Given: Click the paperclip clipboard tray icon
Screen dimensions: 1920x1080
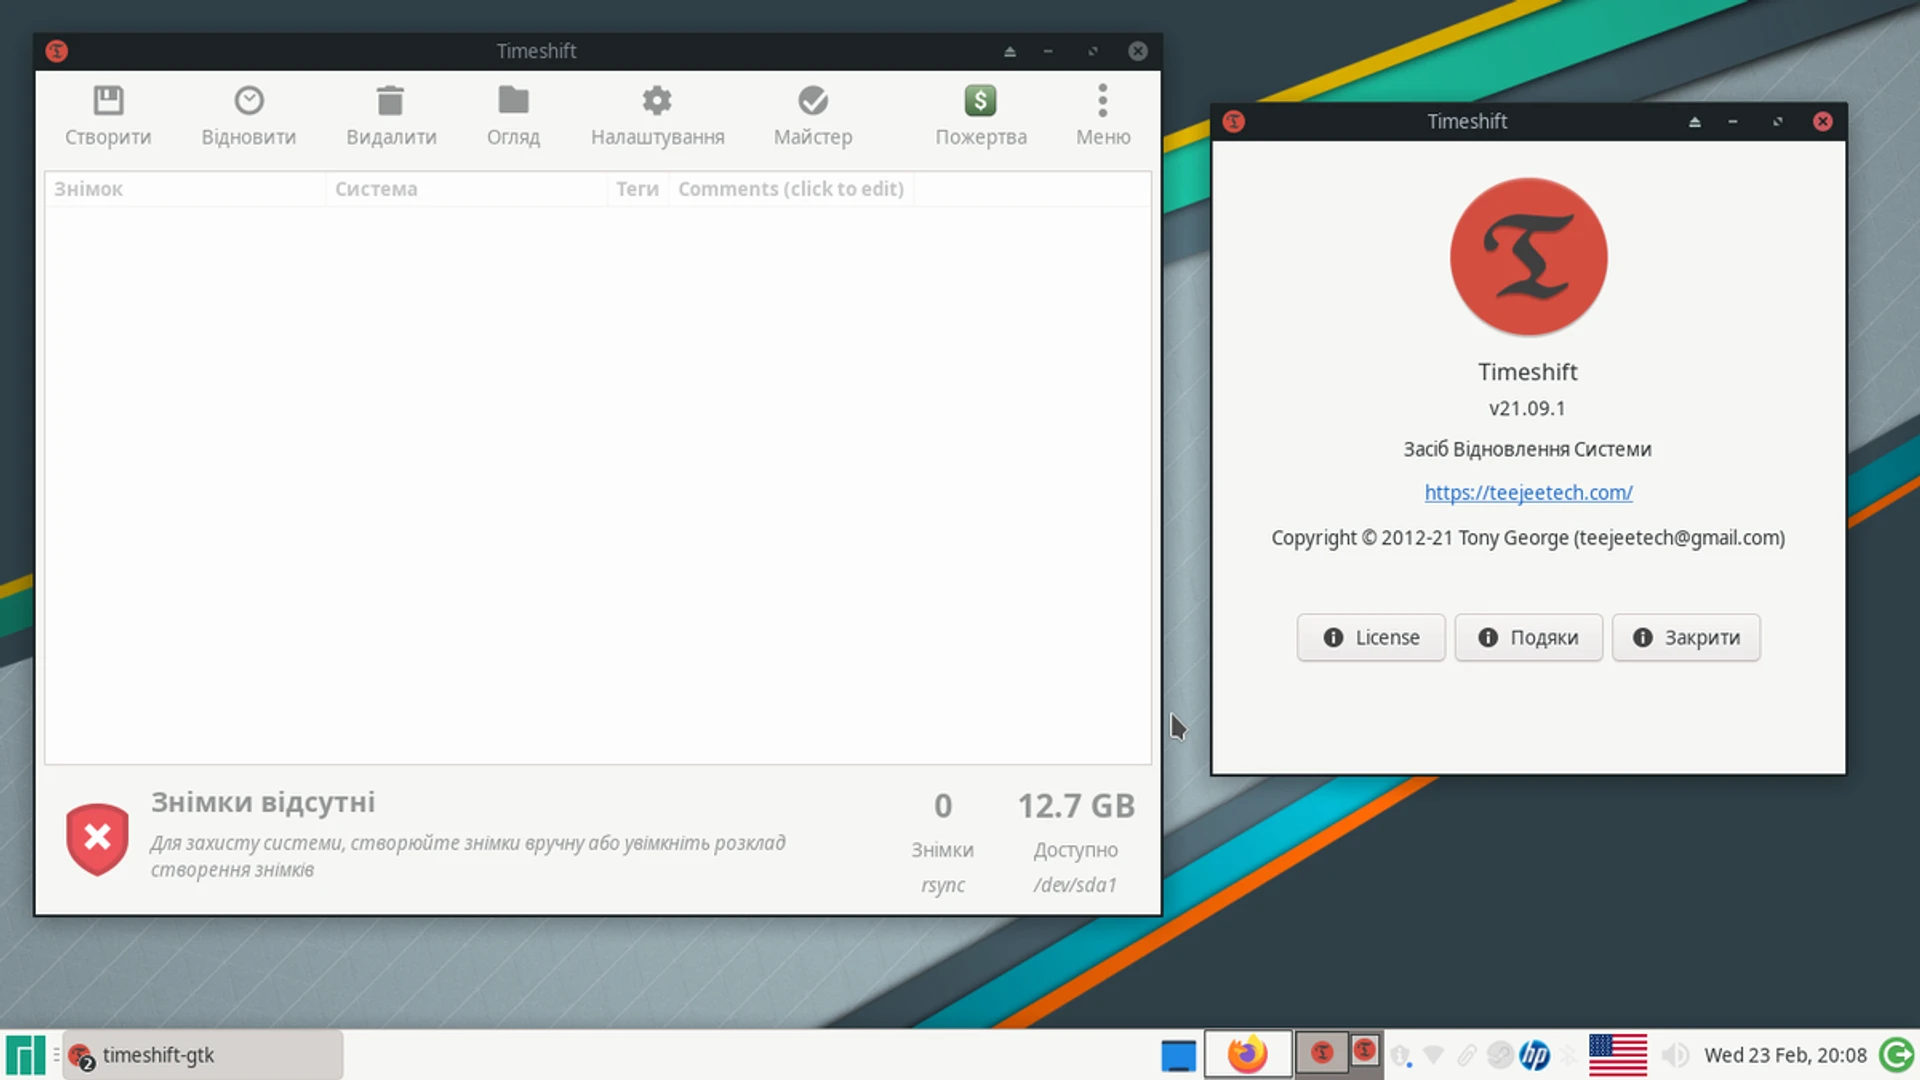Looking at the screenshot, I should [x=1467, y=1055].
